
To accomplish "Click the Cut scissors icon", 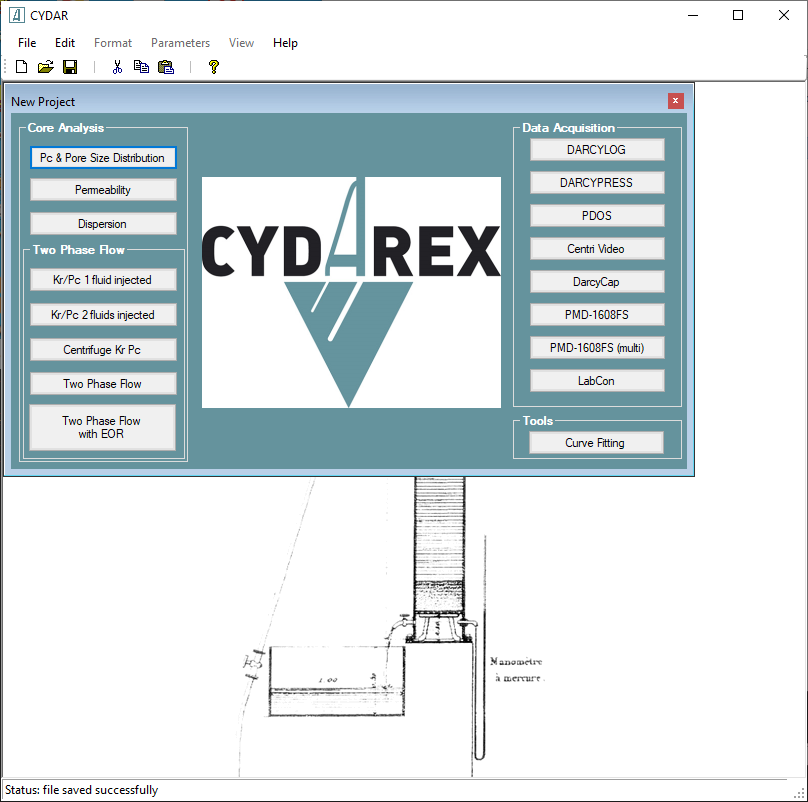I will (x=117, y=66).
